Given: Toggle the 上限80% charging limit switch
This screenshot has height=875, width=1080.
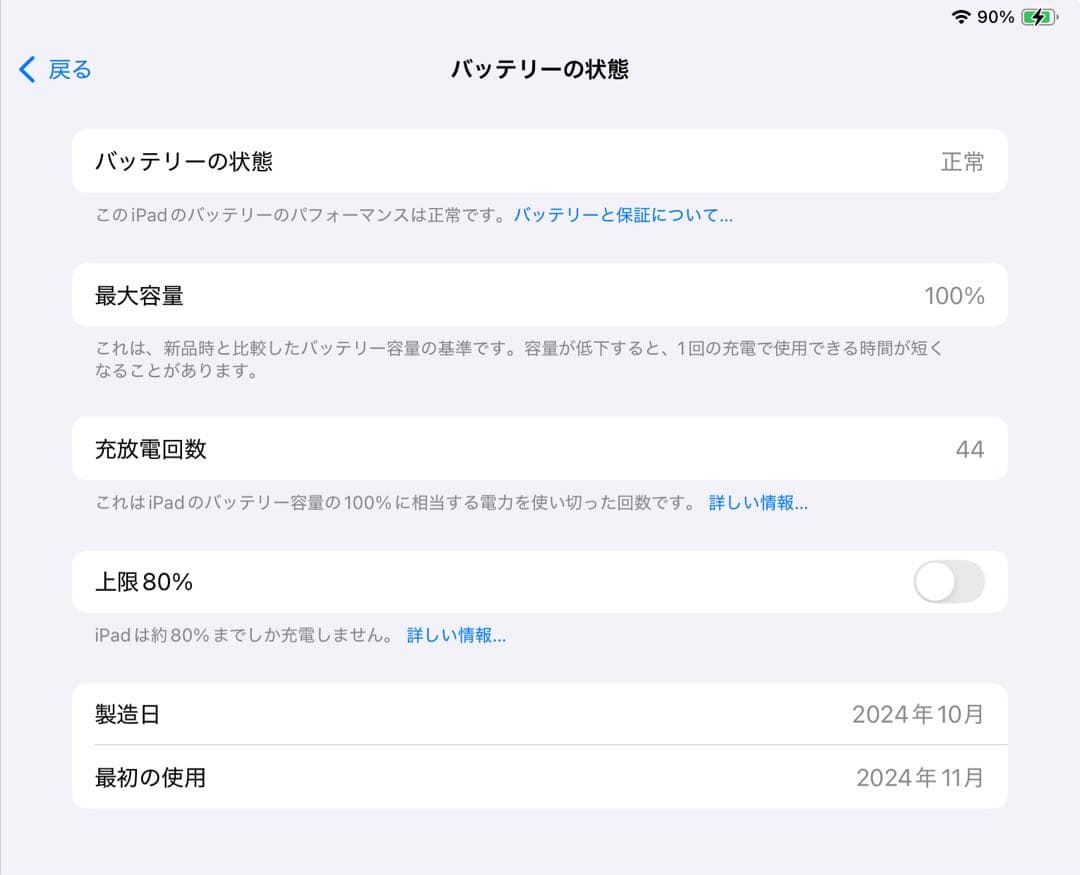Looking at the screenshot, I should point(948,582).
